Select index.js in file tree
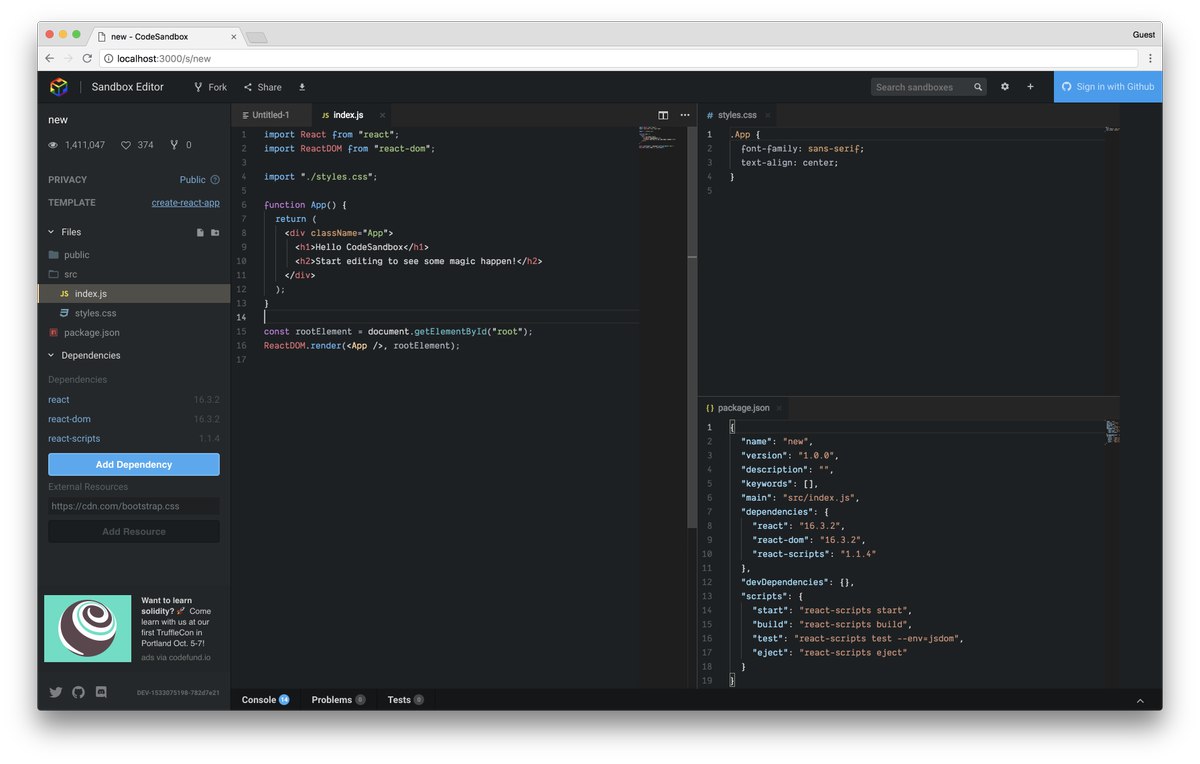This screenshot has height=764, width=1200. pyautogui.click(x=134, y=294)
